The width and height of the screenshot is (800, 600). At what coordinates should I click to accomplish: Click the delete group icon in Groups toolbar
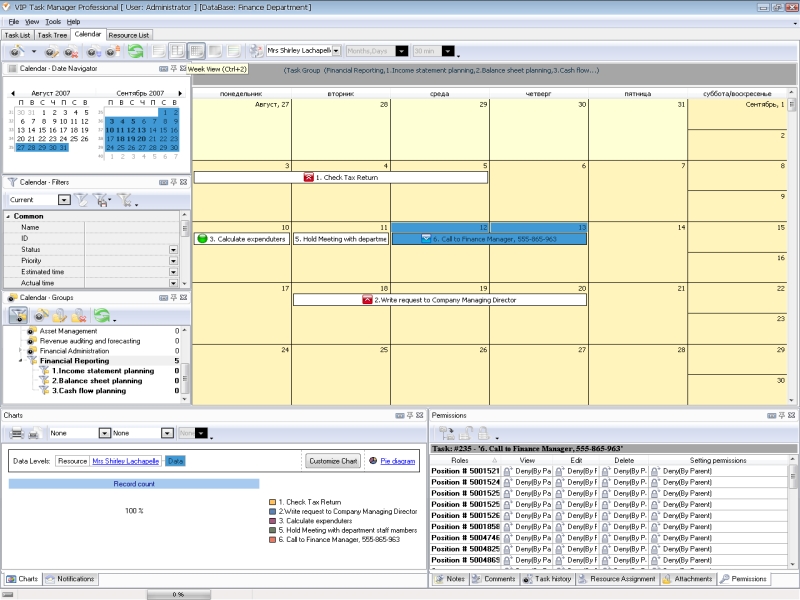click(79, 315)
